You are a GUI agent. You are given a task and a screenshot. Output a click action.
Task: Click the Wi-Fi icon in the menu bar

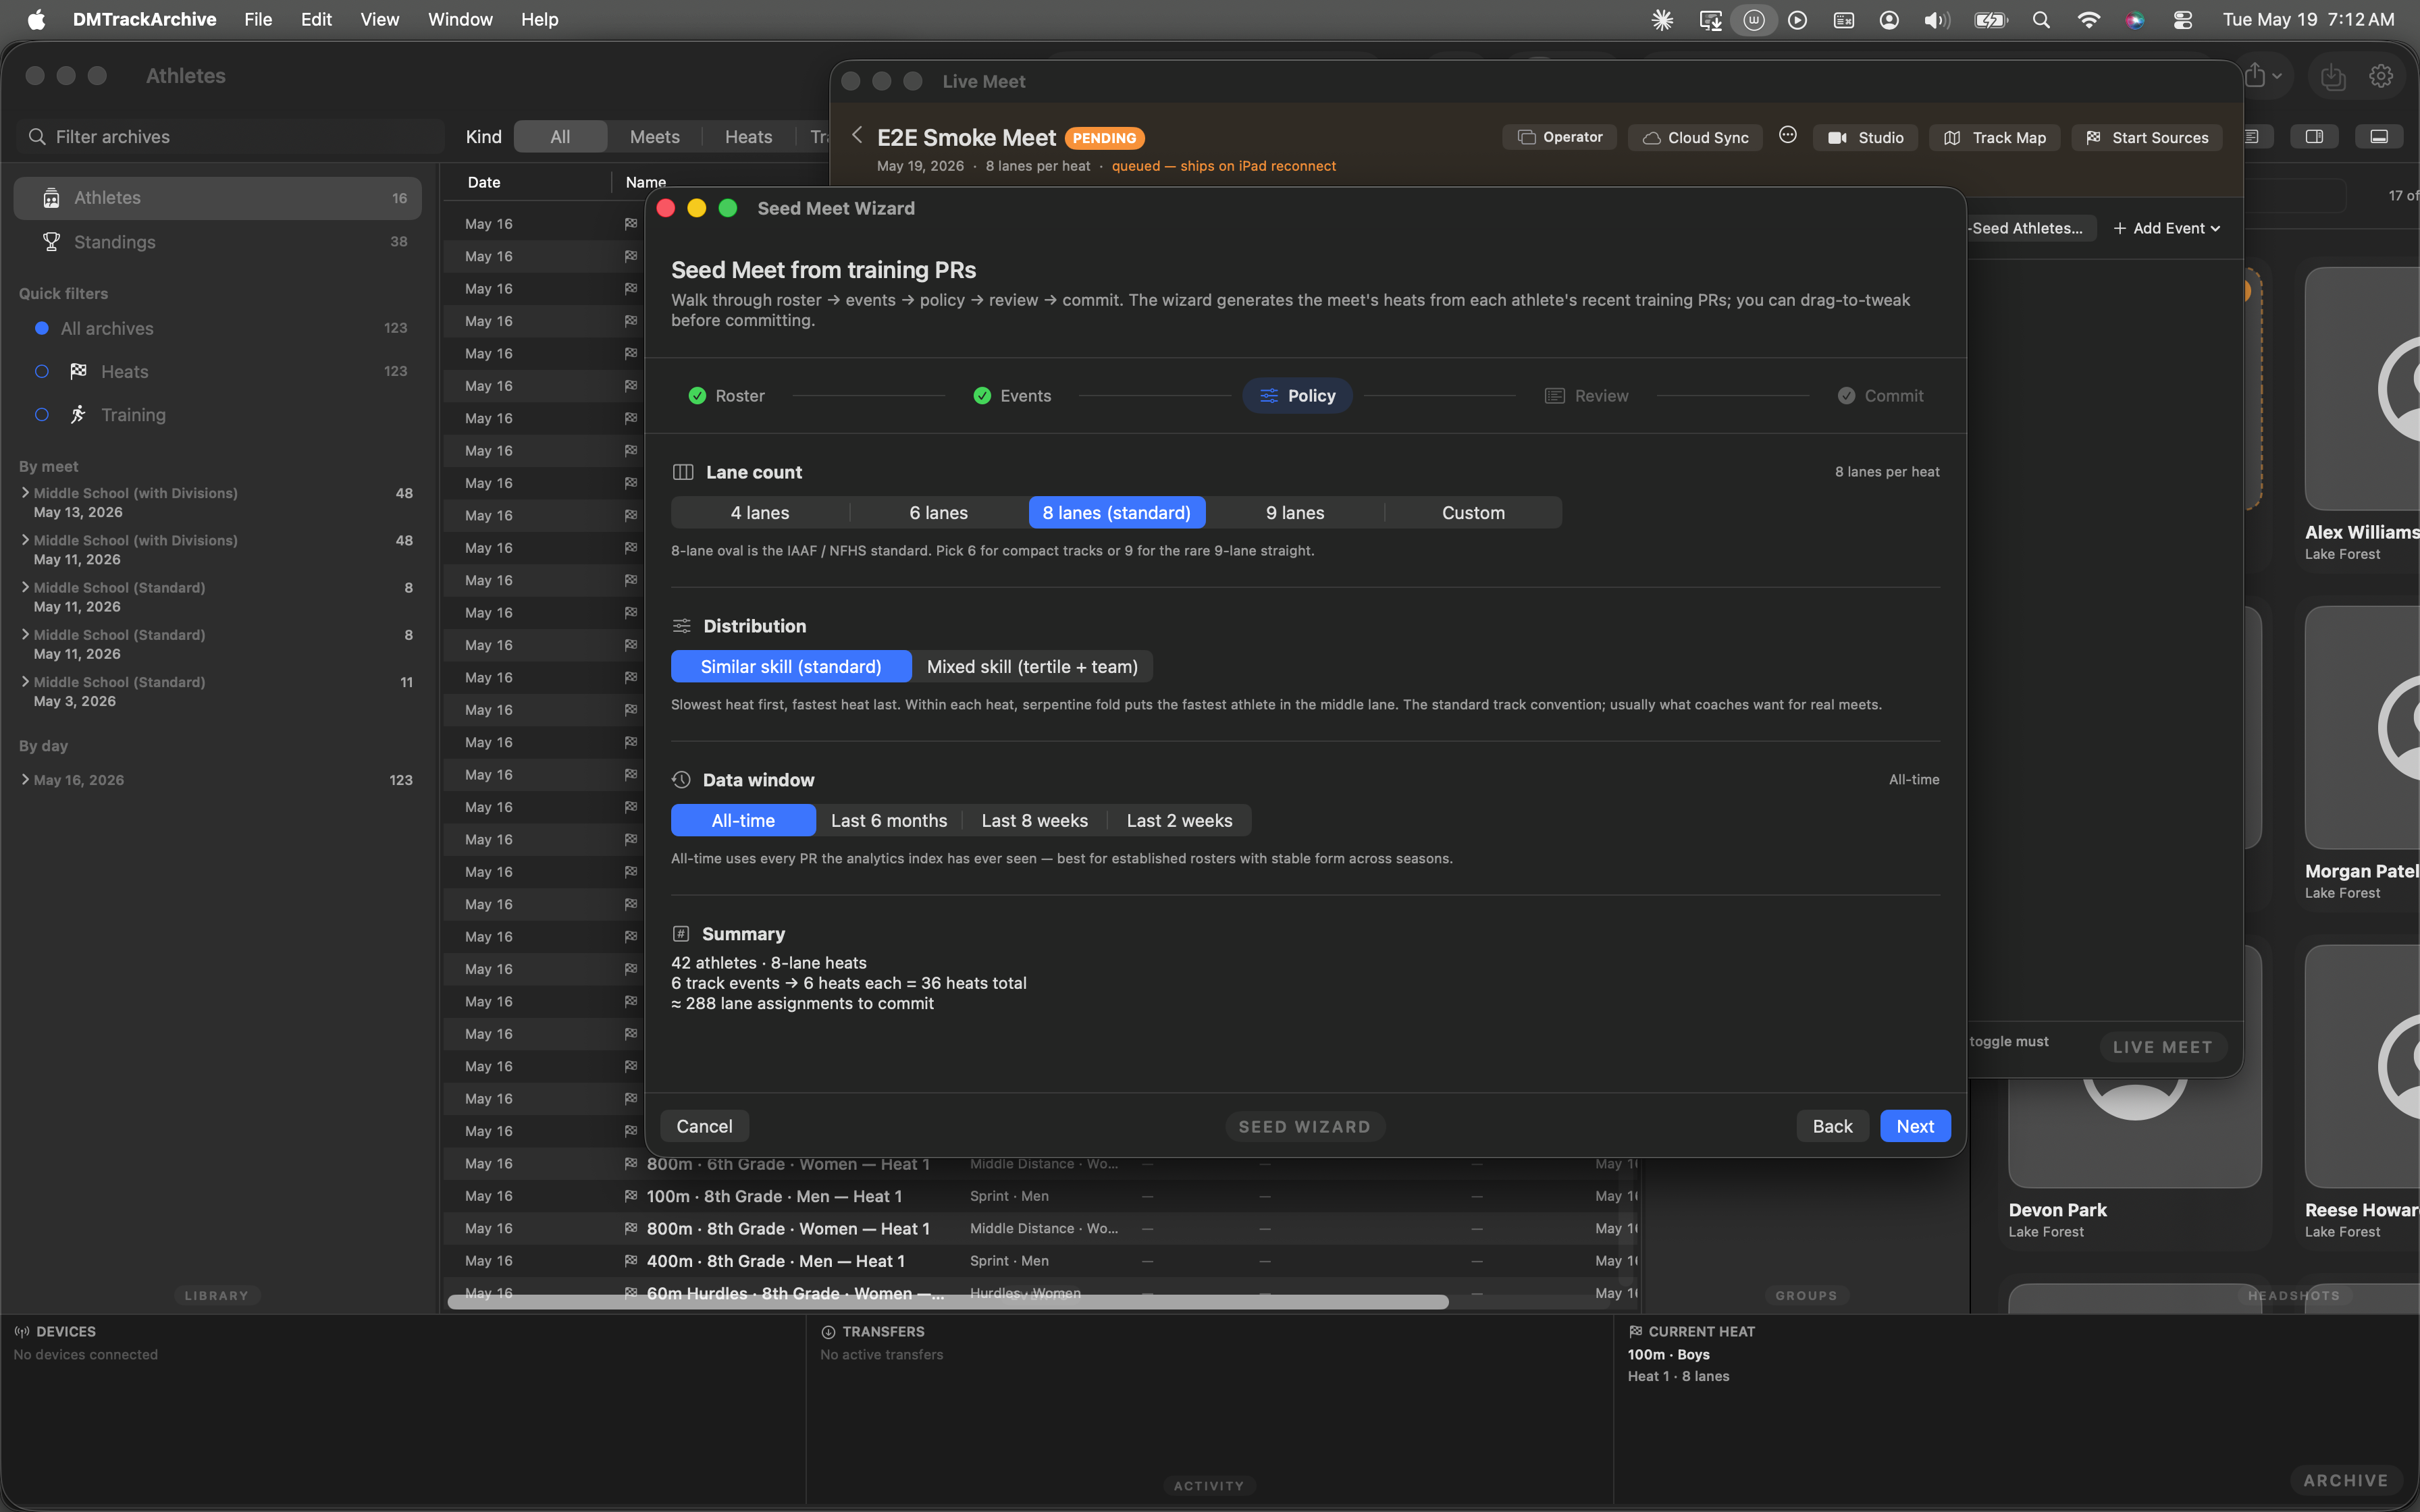click(2088, 20)
